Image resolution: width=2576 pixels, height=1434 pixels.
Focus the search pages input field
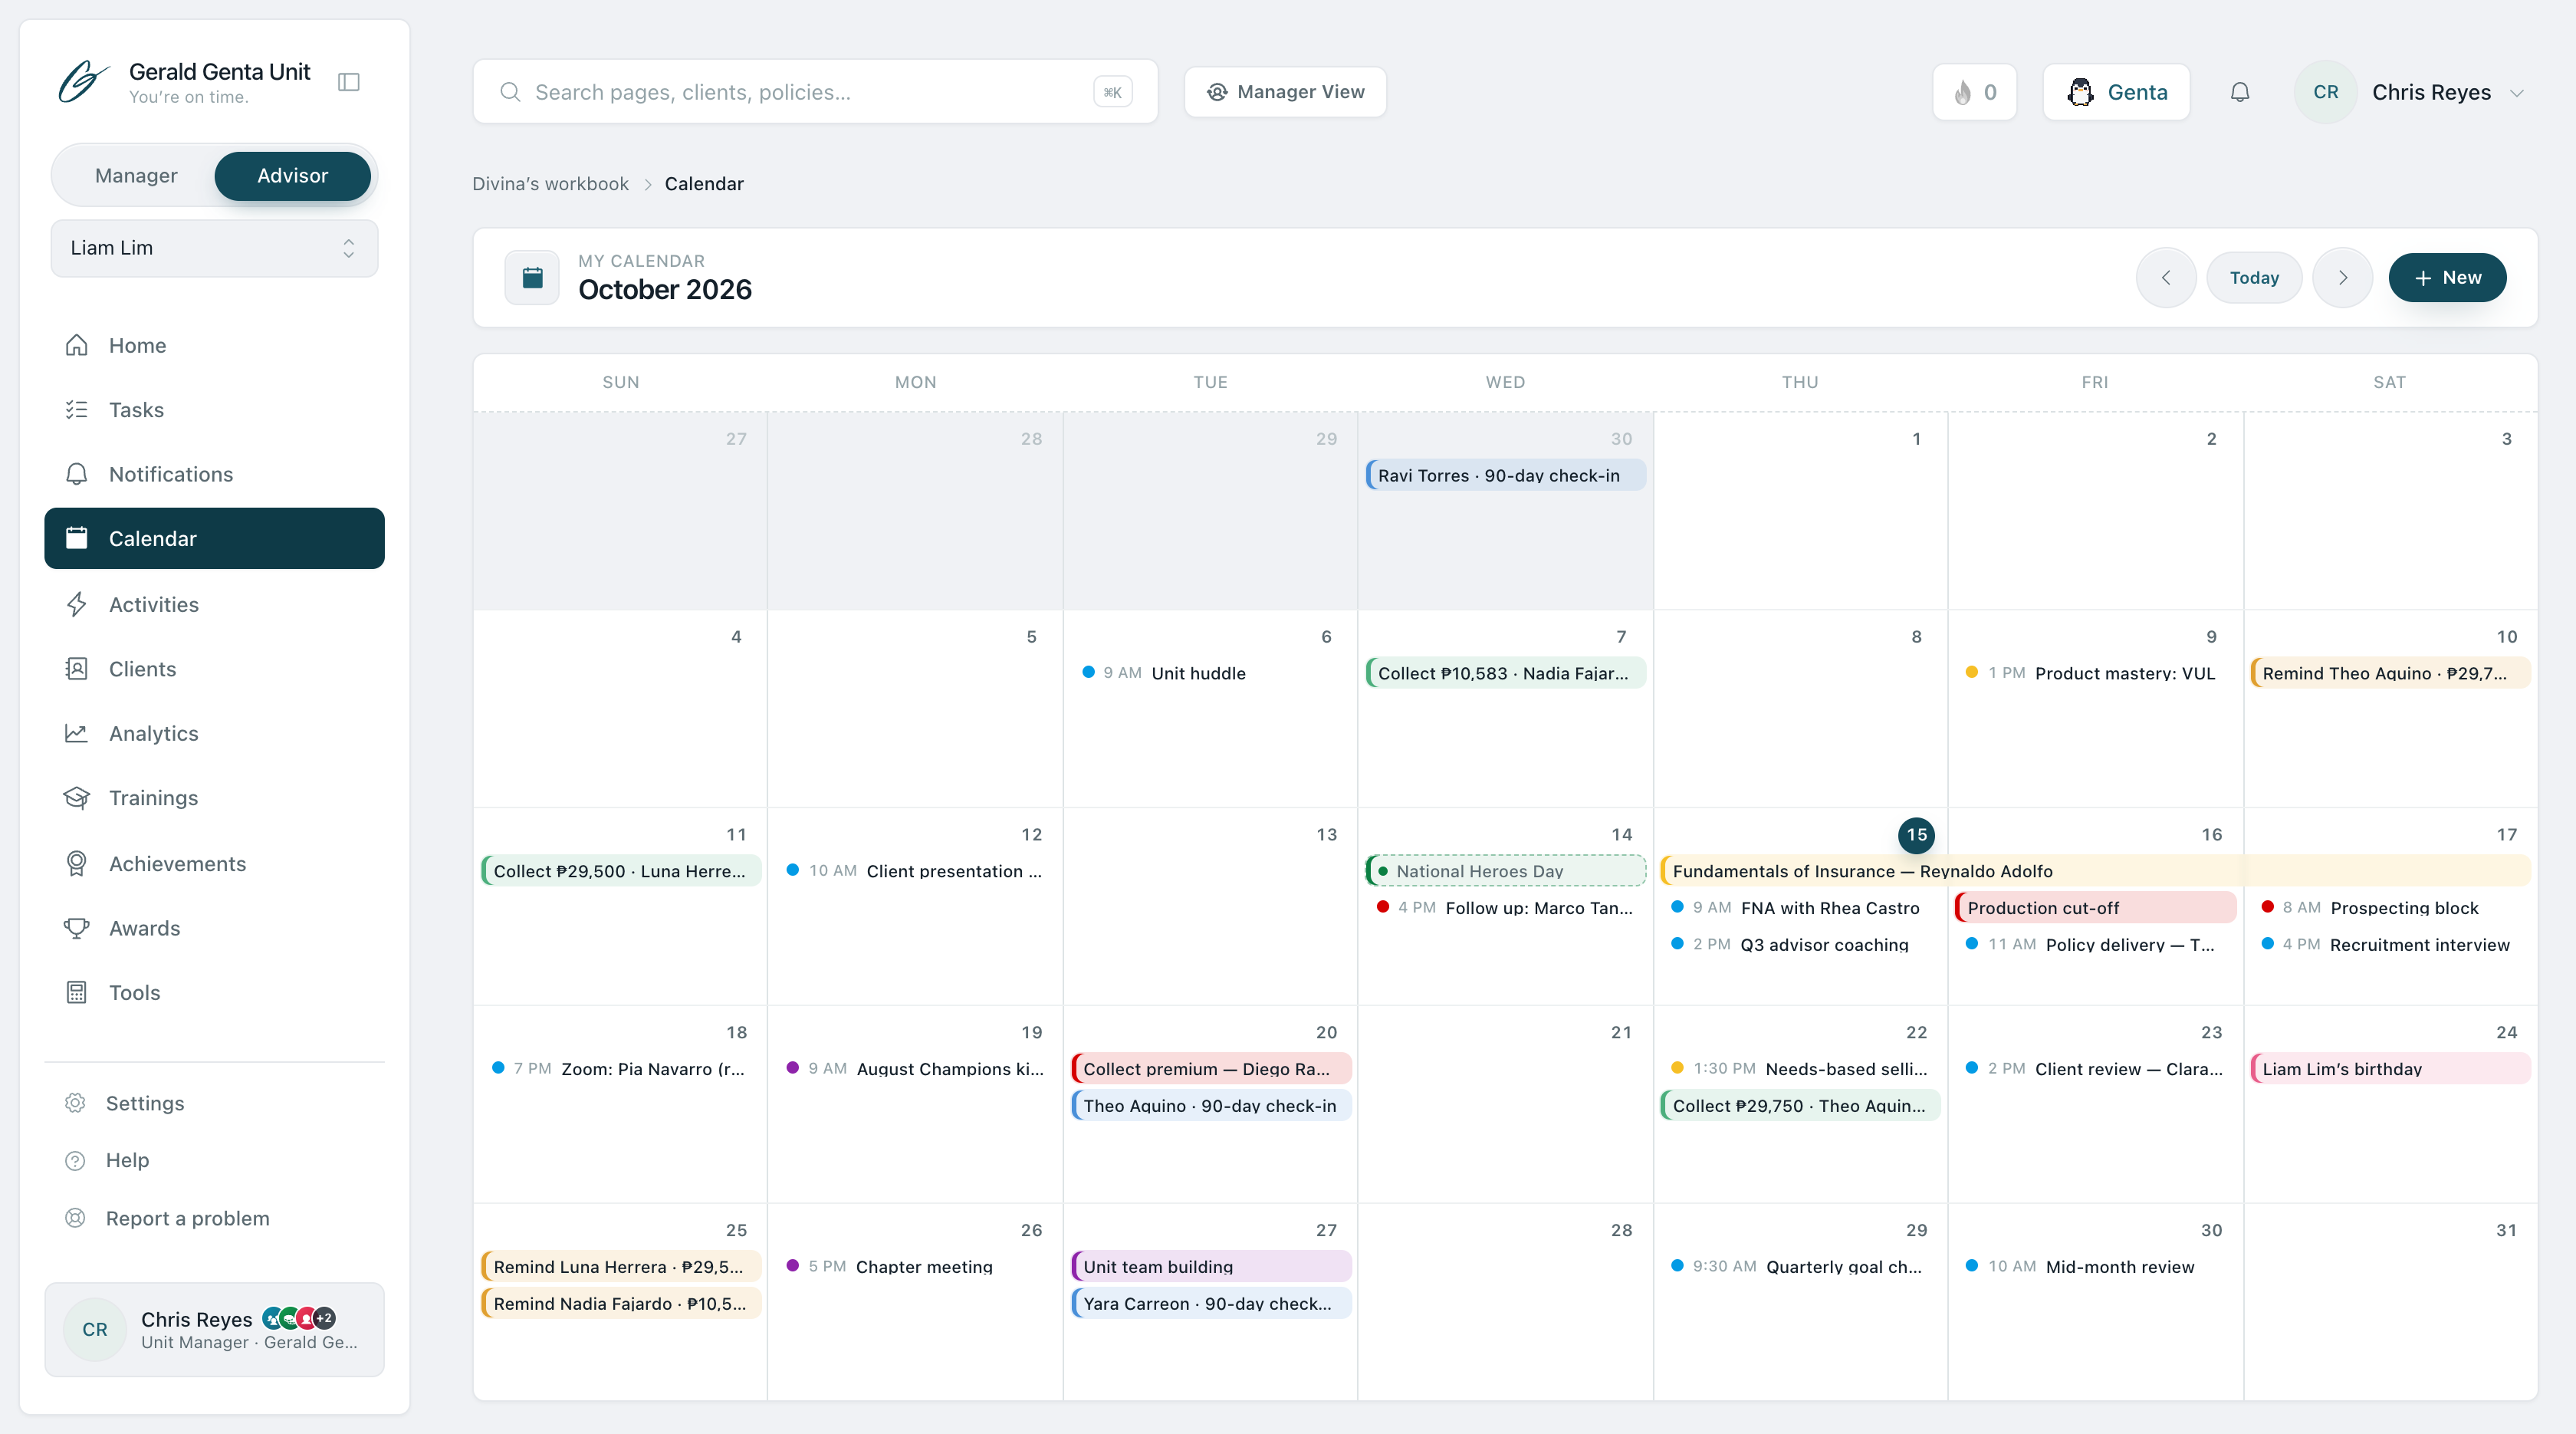tap(815, 92)
